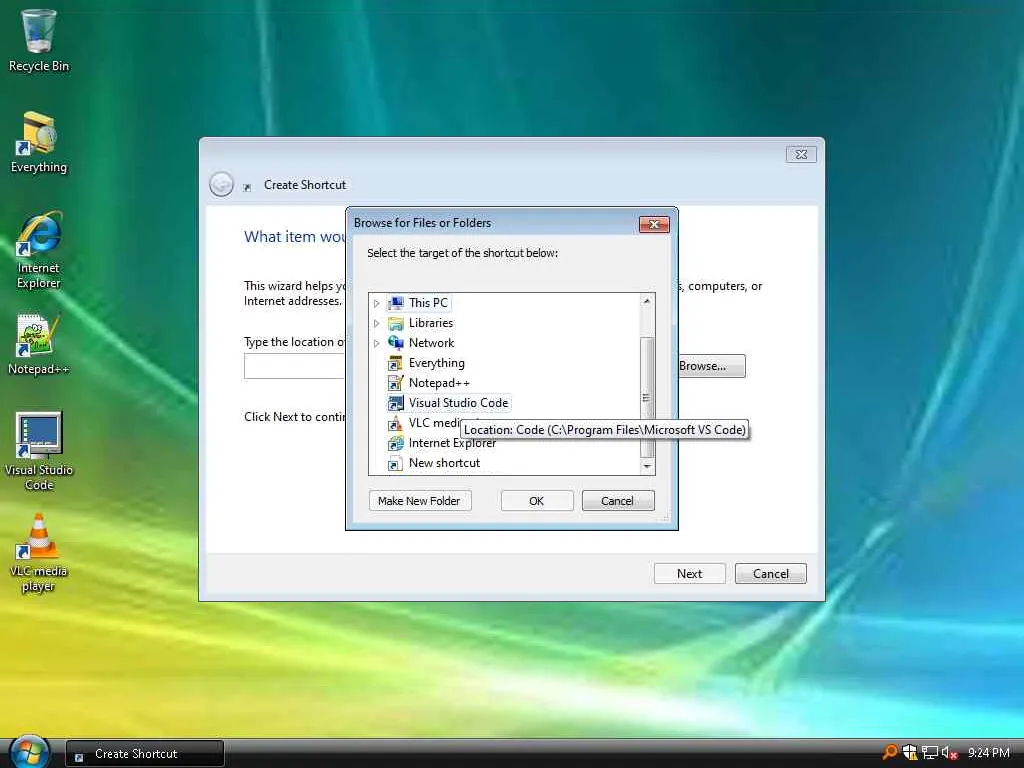The image size is (1024, 768).
Task: Click the Everything shortcut icon in browse list
Action: tap(395, 363)
